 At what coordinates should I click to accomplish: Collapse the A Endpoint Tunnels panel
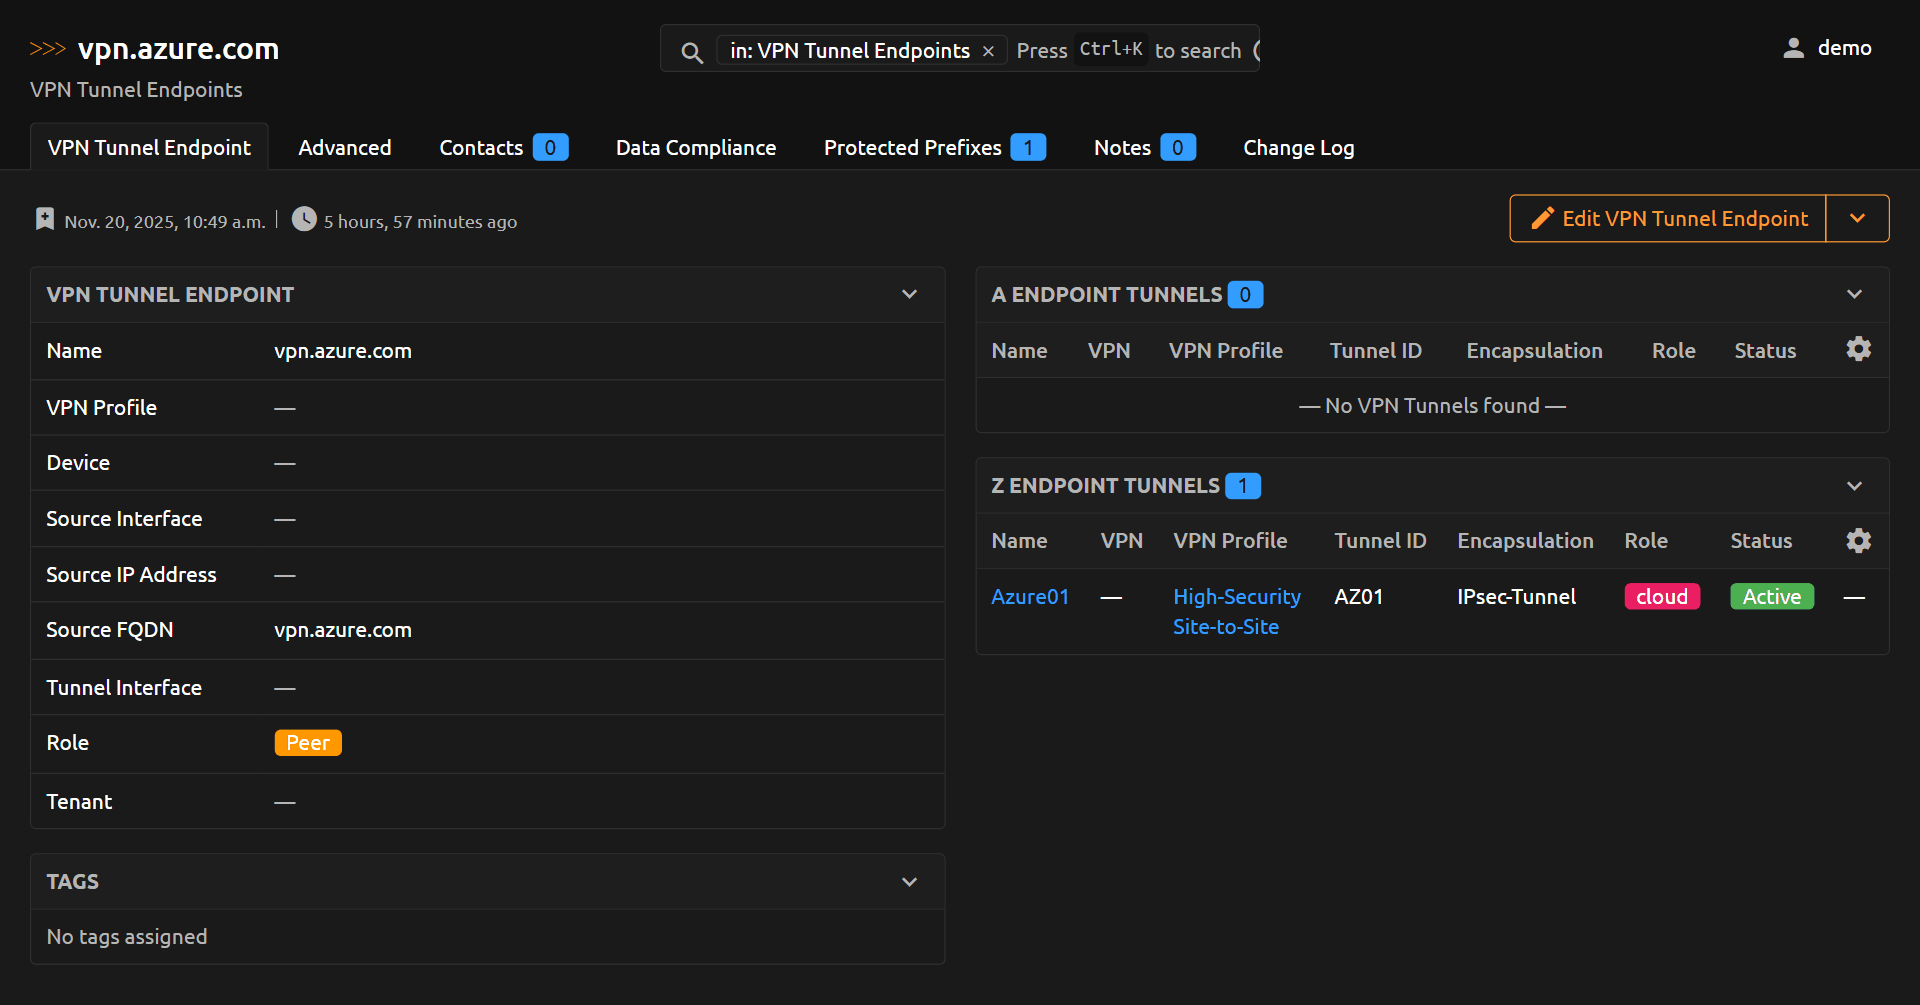tap(1854, 294)
